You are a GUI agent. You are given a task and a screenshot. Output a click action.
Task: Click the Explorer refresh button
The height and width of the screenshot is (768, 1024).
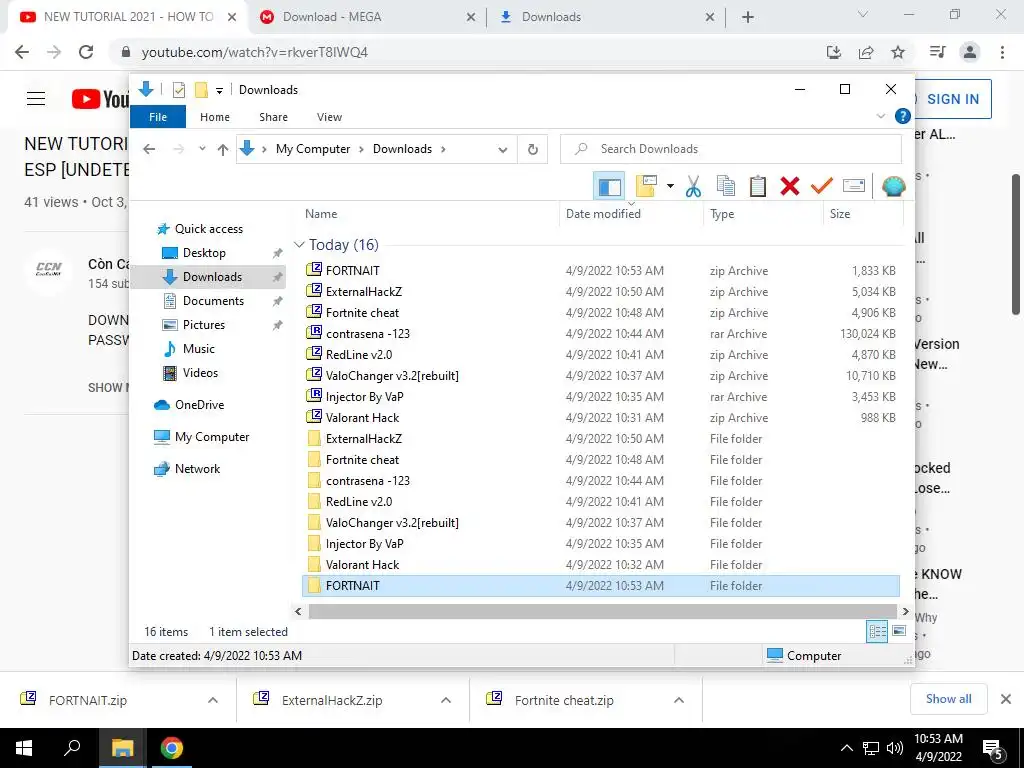[533, 149]
